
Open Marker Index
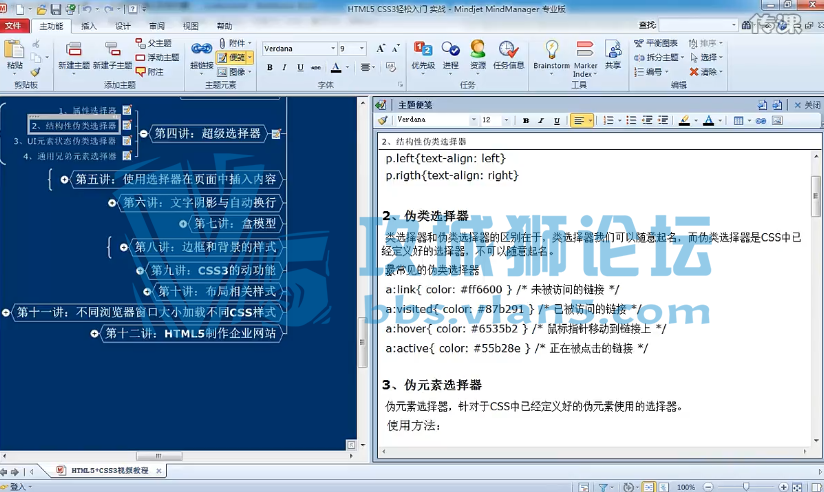pyautogui.click(x=585, y=49)
